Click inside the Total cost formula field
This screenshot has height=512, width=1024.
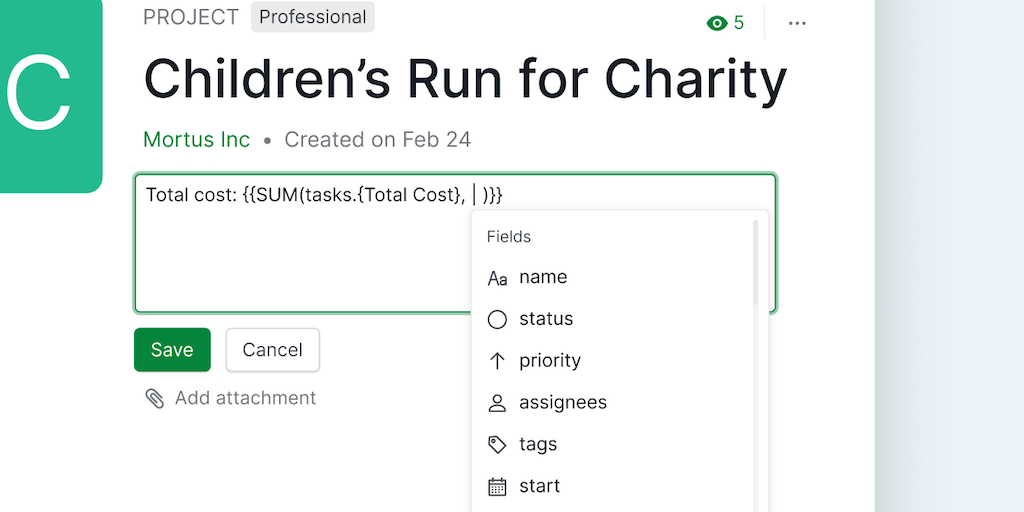click(300, 250)
